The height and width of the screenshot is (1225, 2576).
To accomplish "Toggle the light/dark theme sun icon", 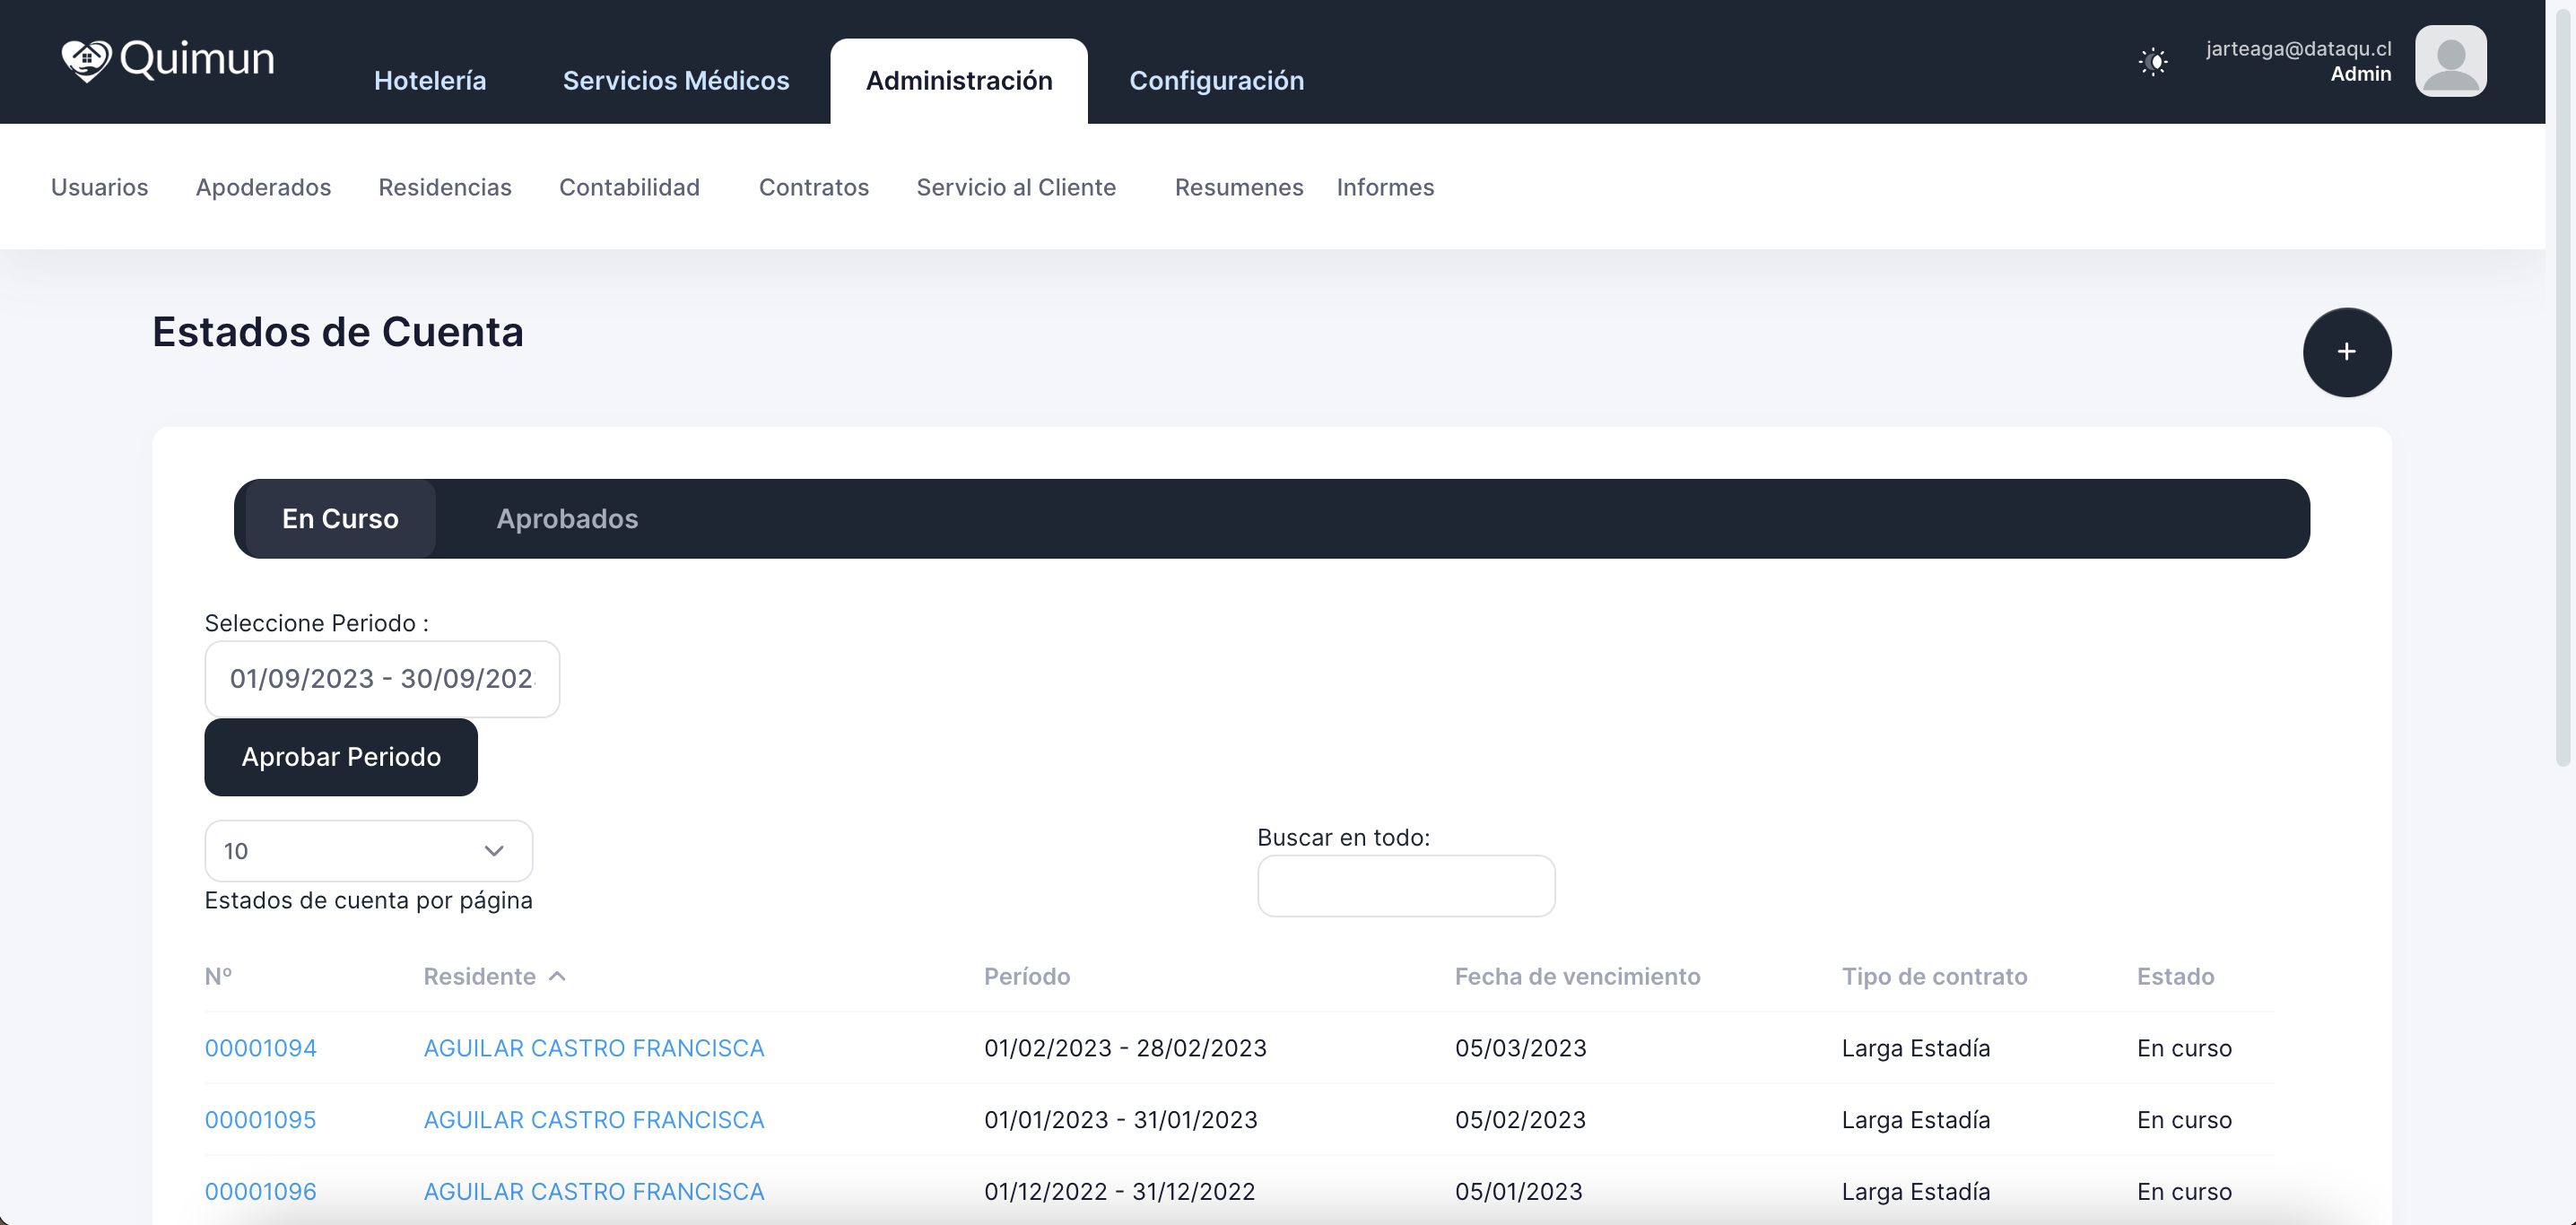I will [x=2153, y=62].
